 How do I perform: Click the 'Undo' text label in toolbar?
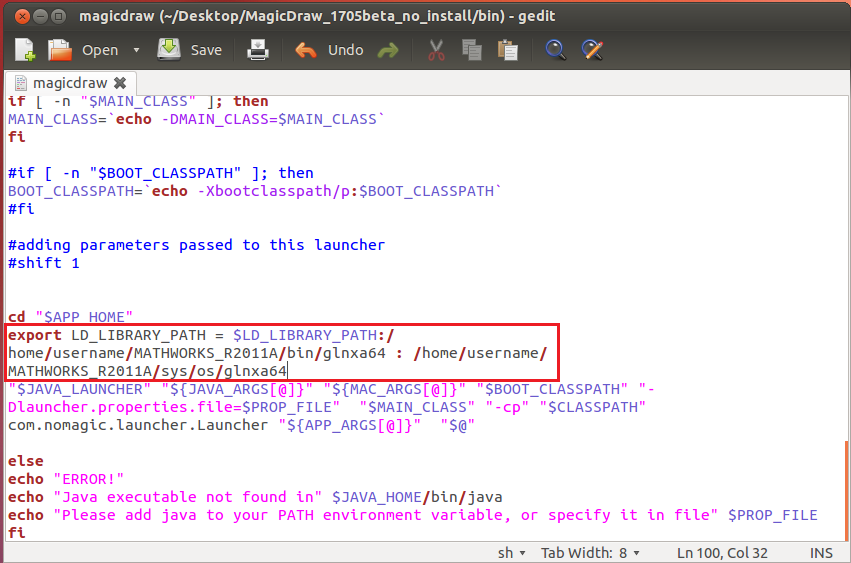click(345, 50)
